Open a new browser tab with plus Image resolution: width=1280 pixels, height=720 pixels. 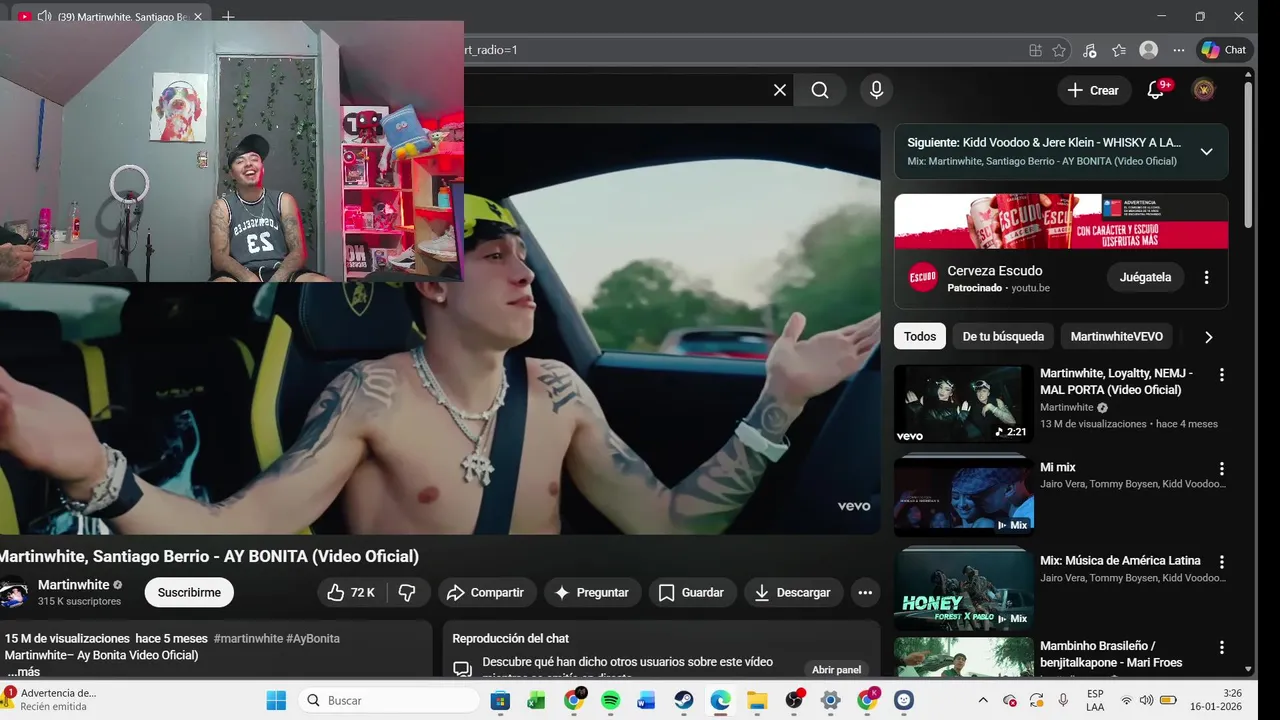pos(228,17)
